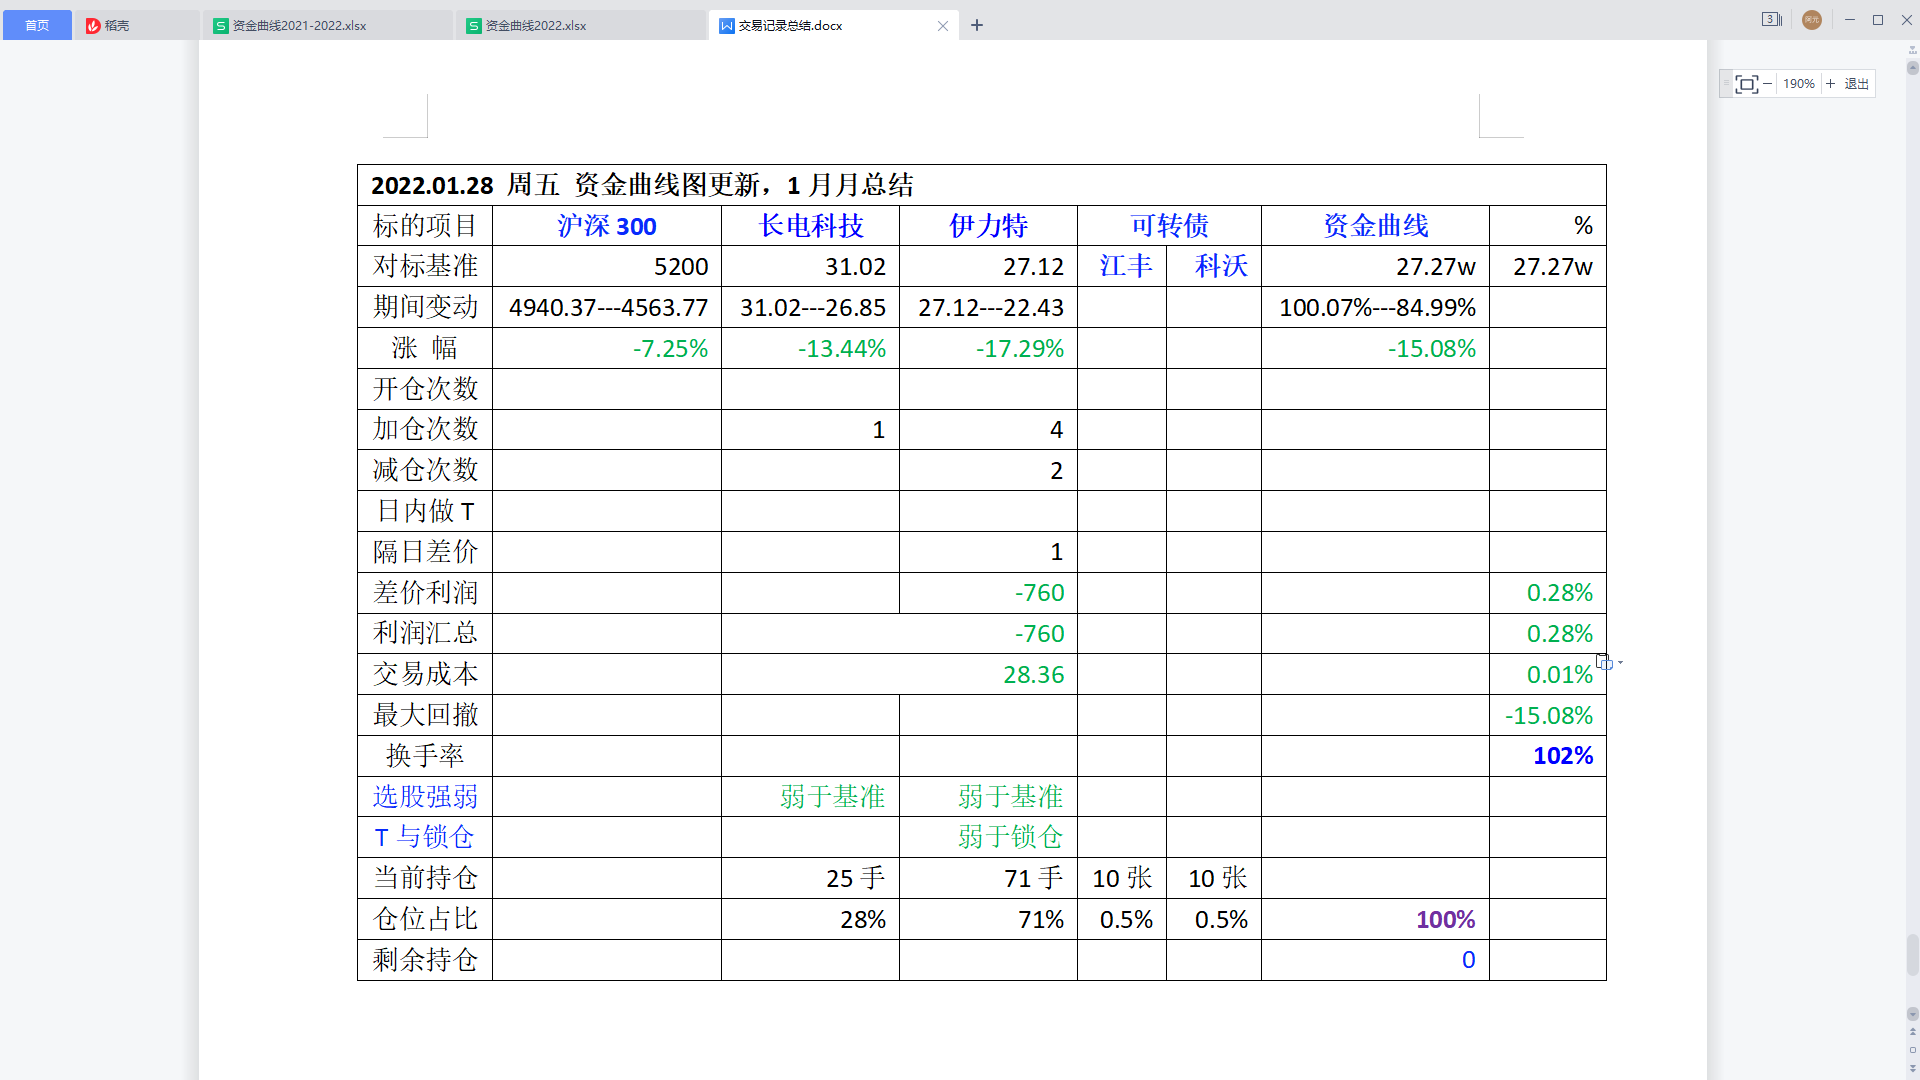Open the Paste Options dropdown arrow
Screen dimensions: 1920x1080
[1620, 662]
